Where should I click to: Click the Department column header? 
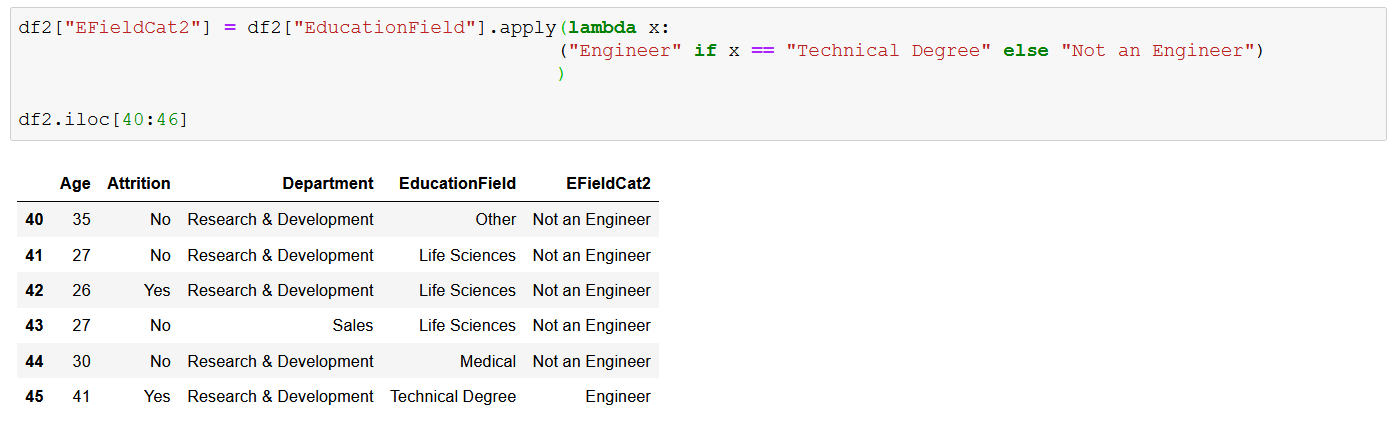coord(328,183)
